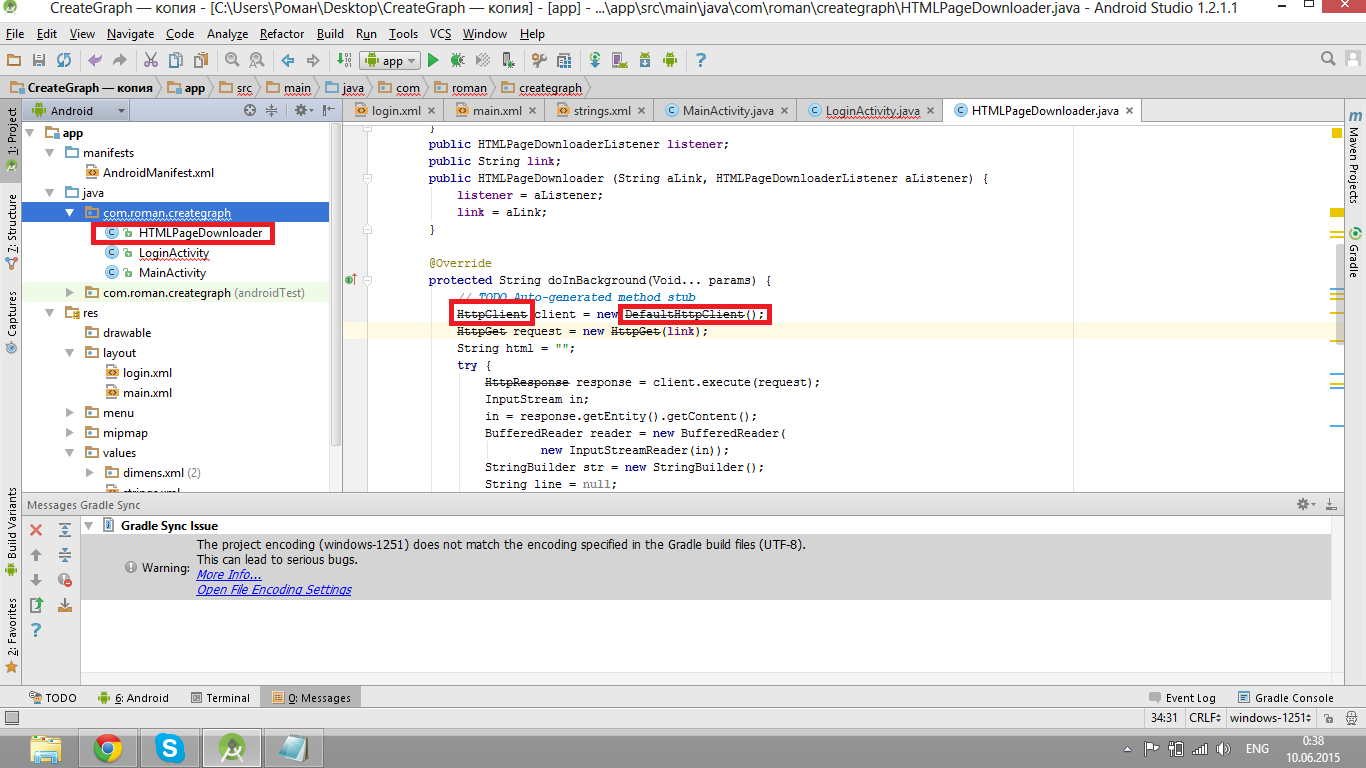Click the windows-1251 encoding in status bar
The image size is (1366, 768).
[x=1270, y=718]
